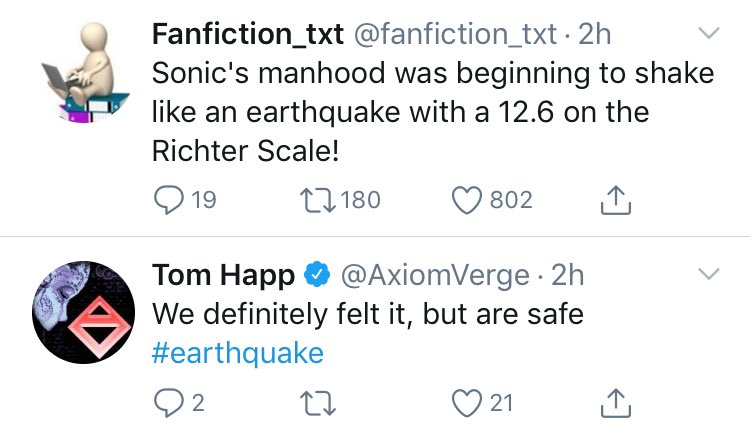Click Tom Happ's verified badge
Viewport: 750px width, 431px height.
coord(318,273)
